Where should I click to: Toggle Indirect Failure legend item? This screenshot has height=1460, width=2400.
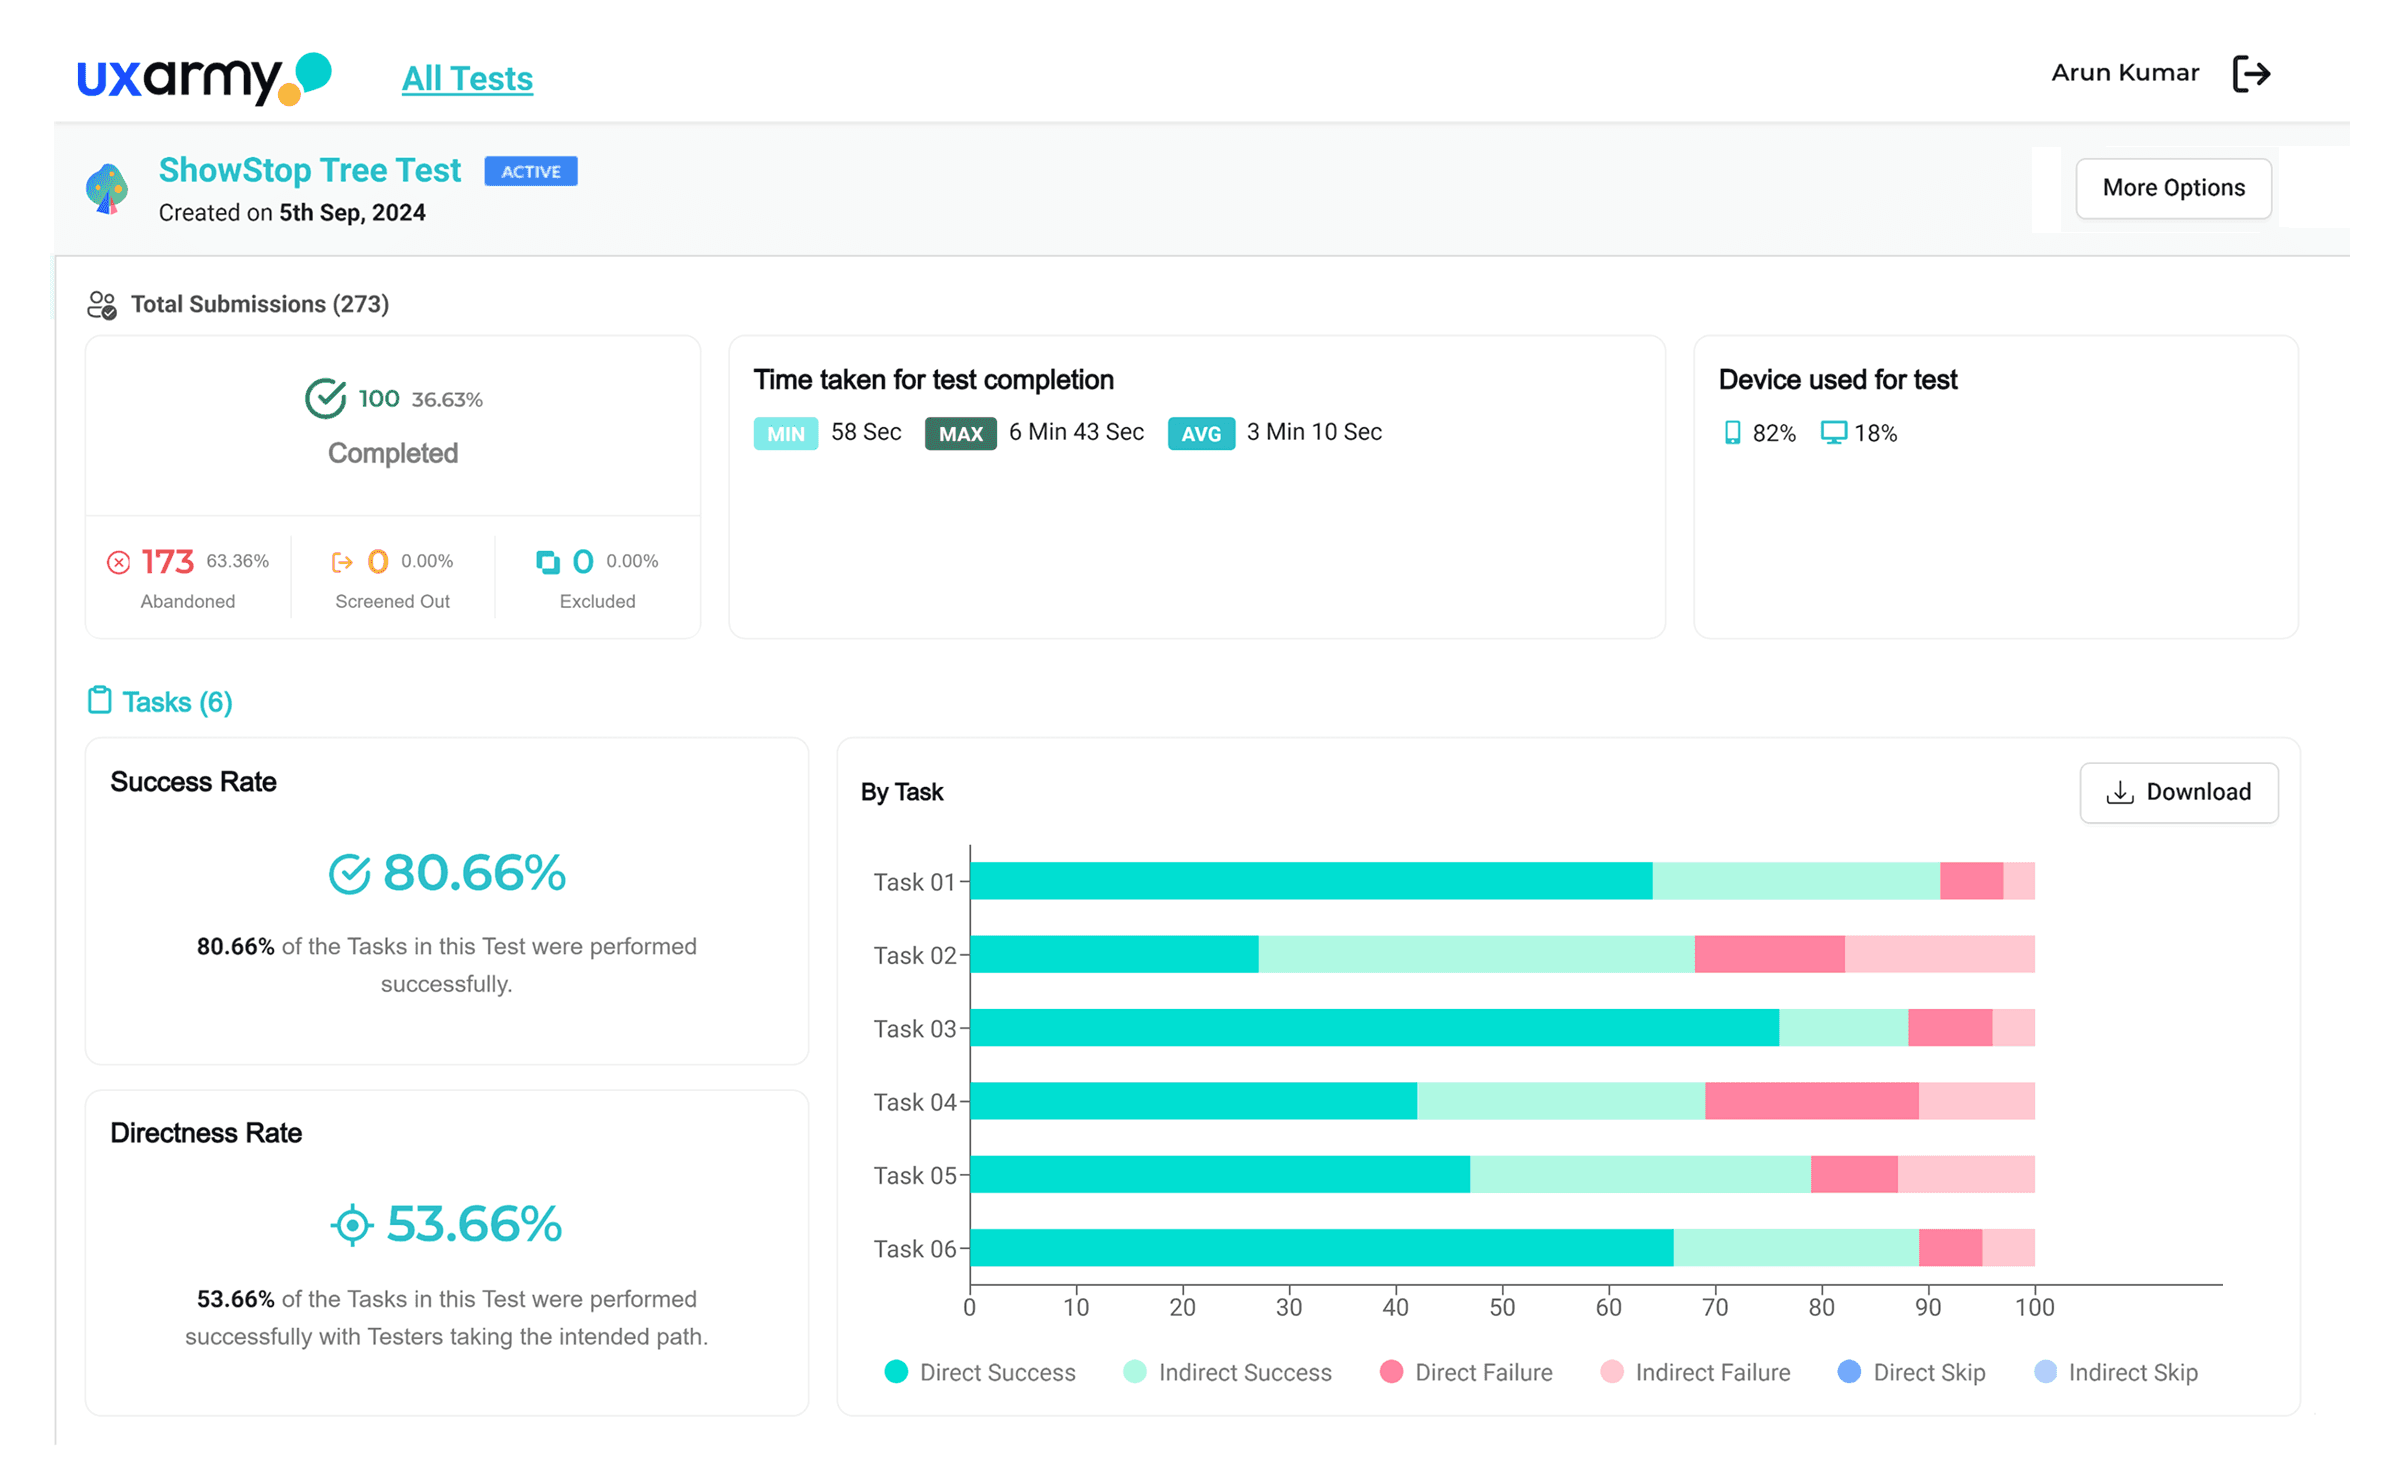pos(1695,1372)
